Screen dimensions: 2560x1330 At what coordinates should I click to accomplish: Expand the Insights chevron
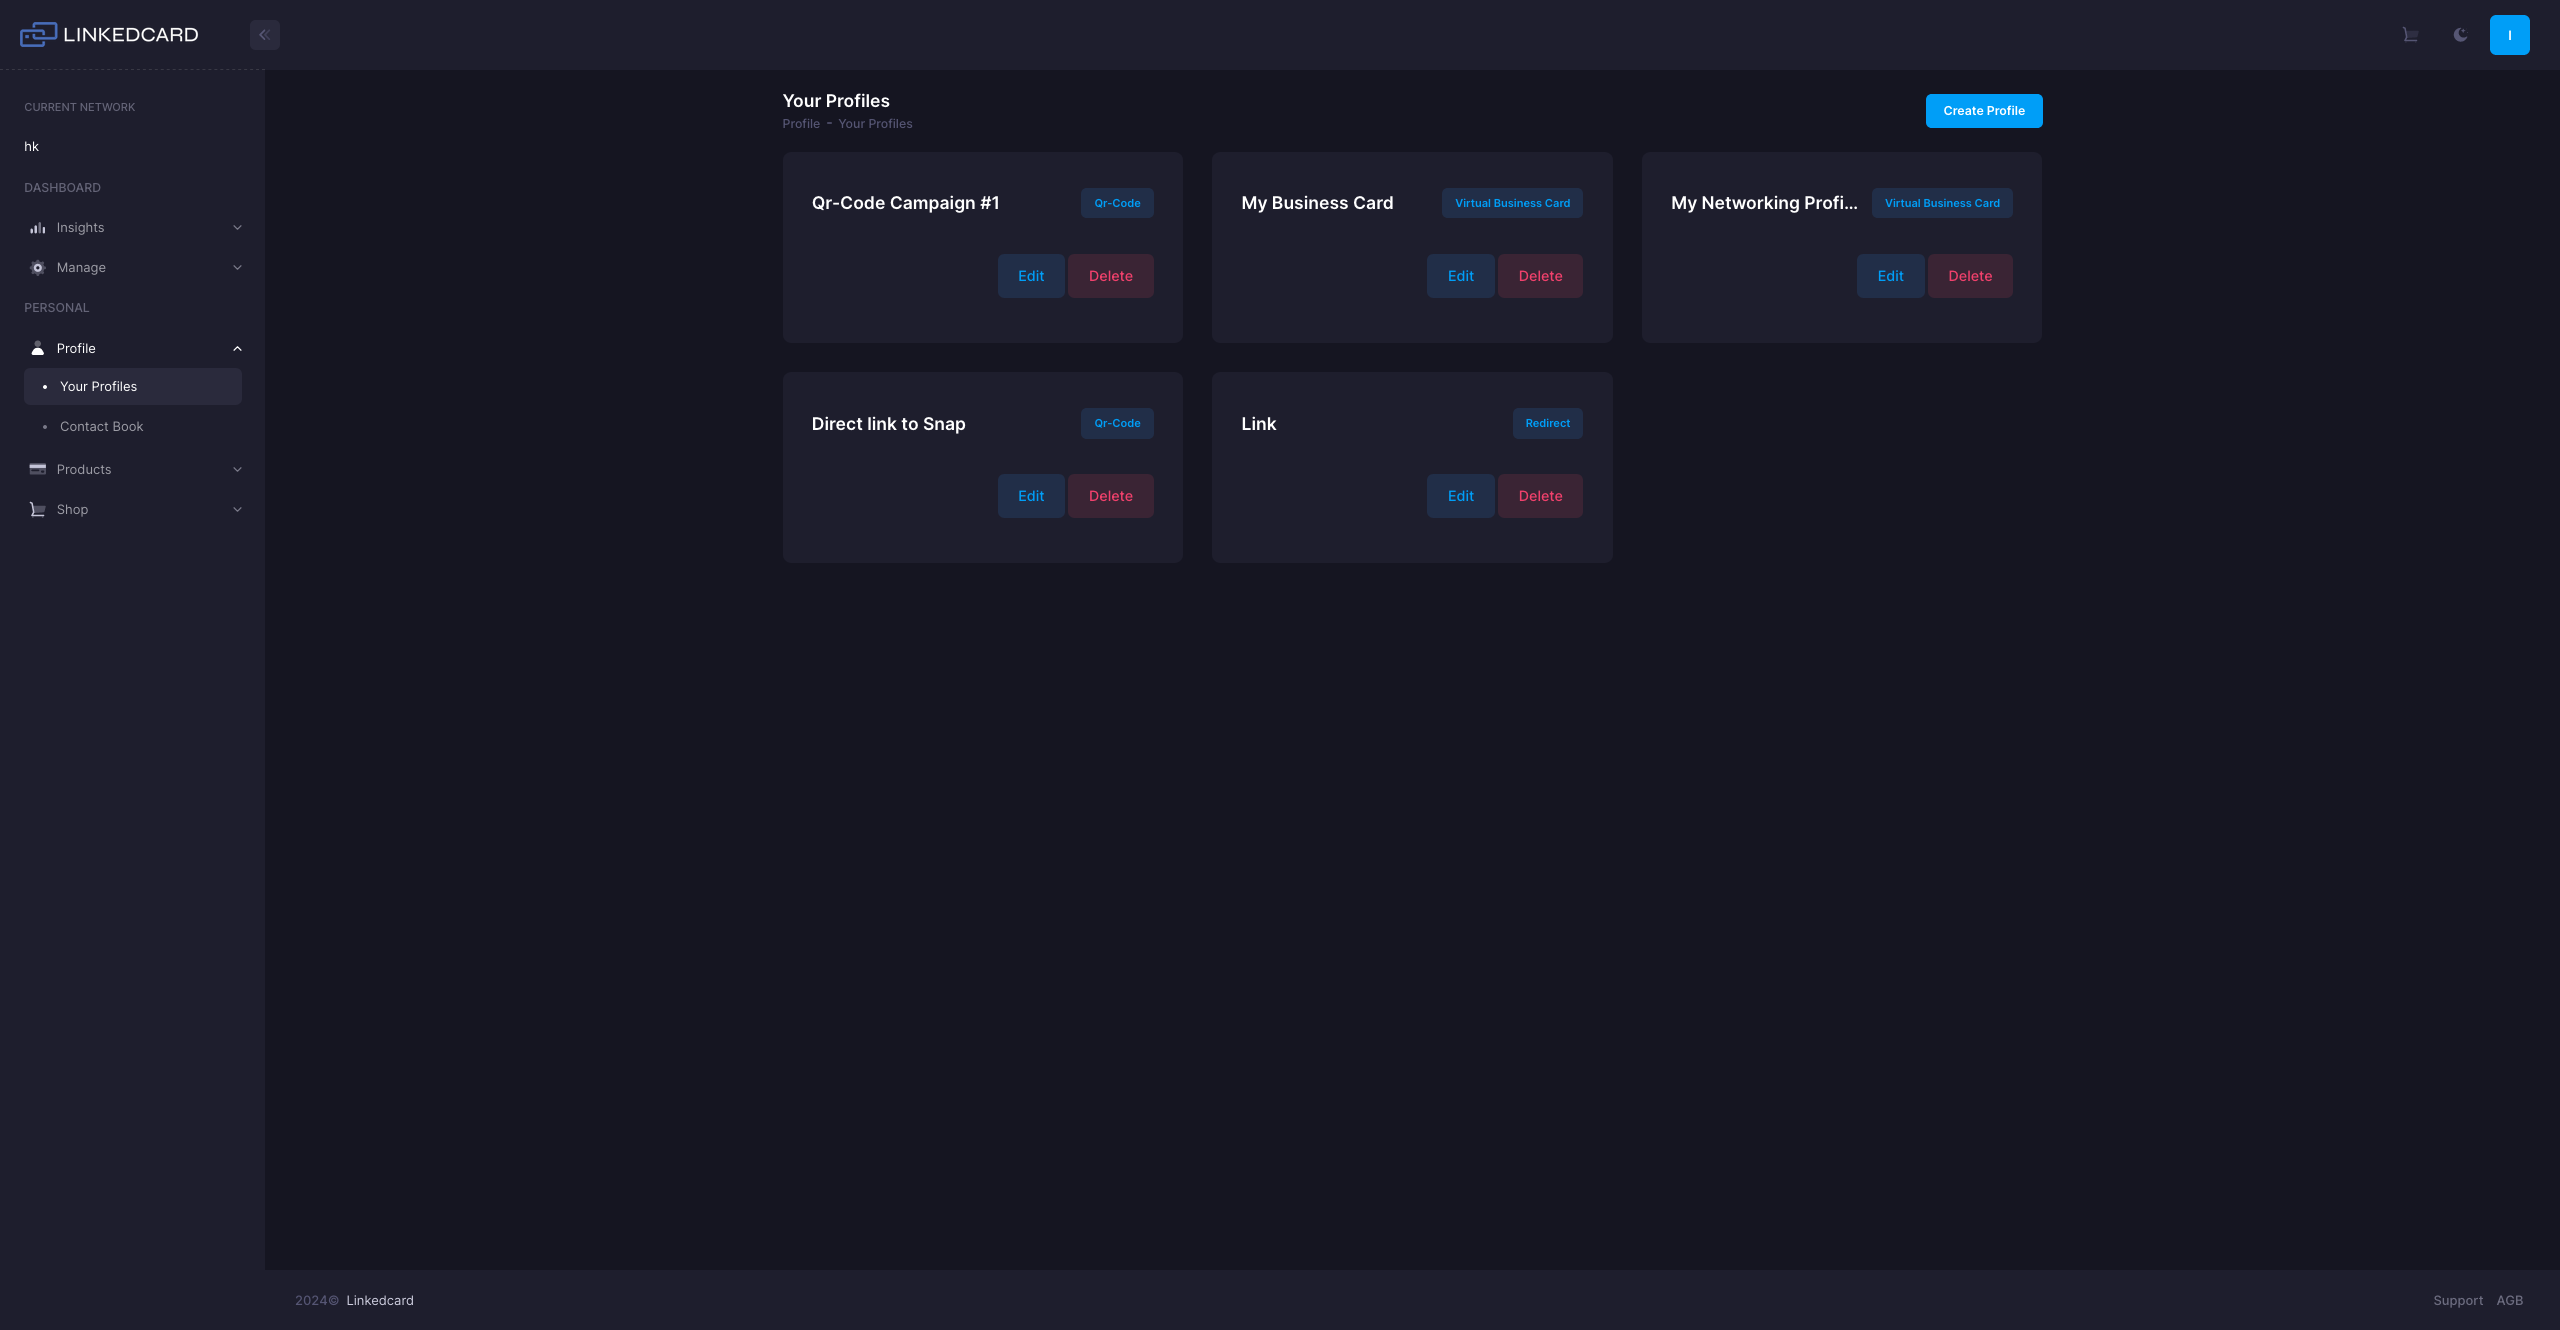click(237, 228)
